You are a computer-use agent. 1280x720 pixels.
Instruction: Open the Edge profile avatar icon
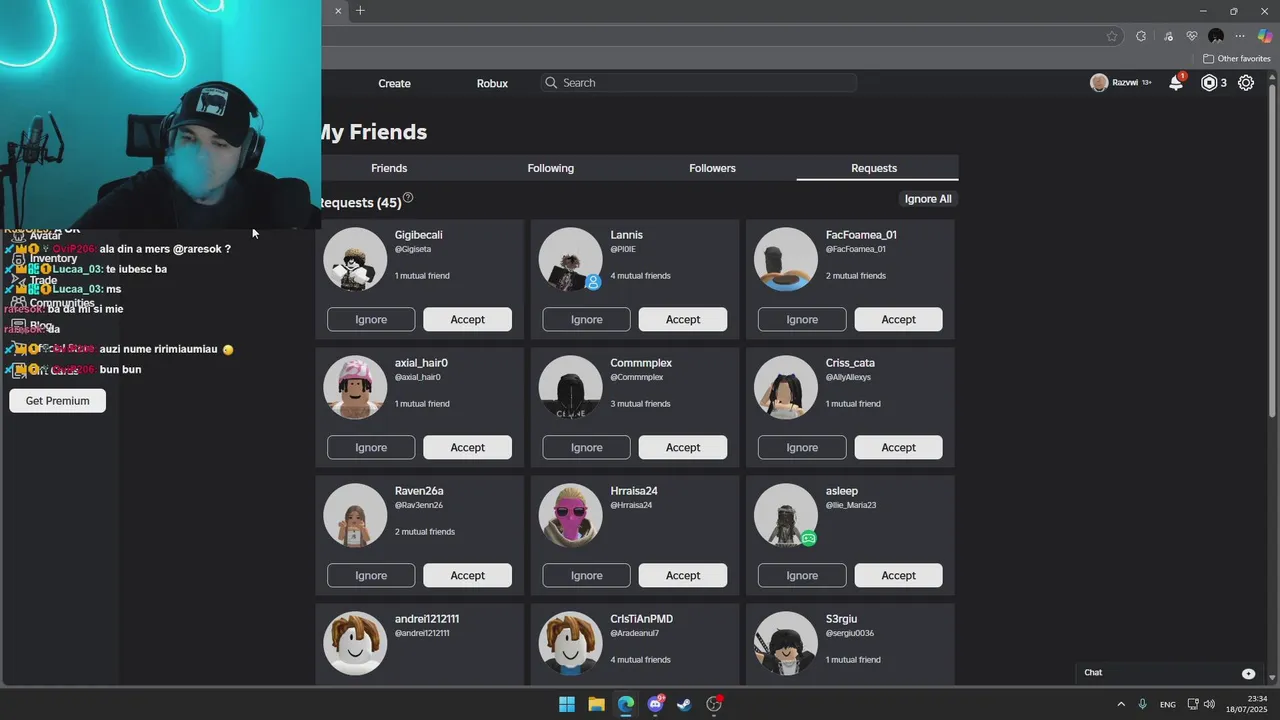(x=1216, y=36)
